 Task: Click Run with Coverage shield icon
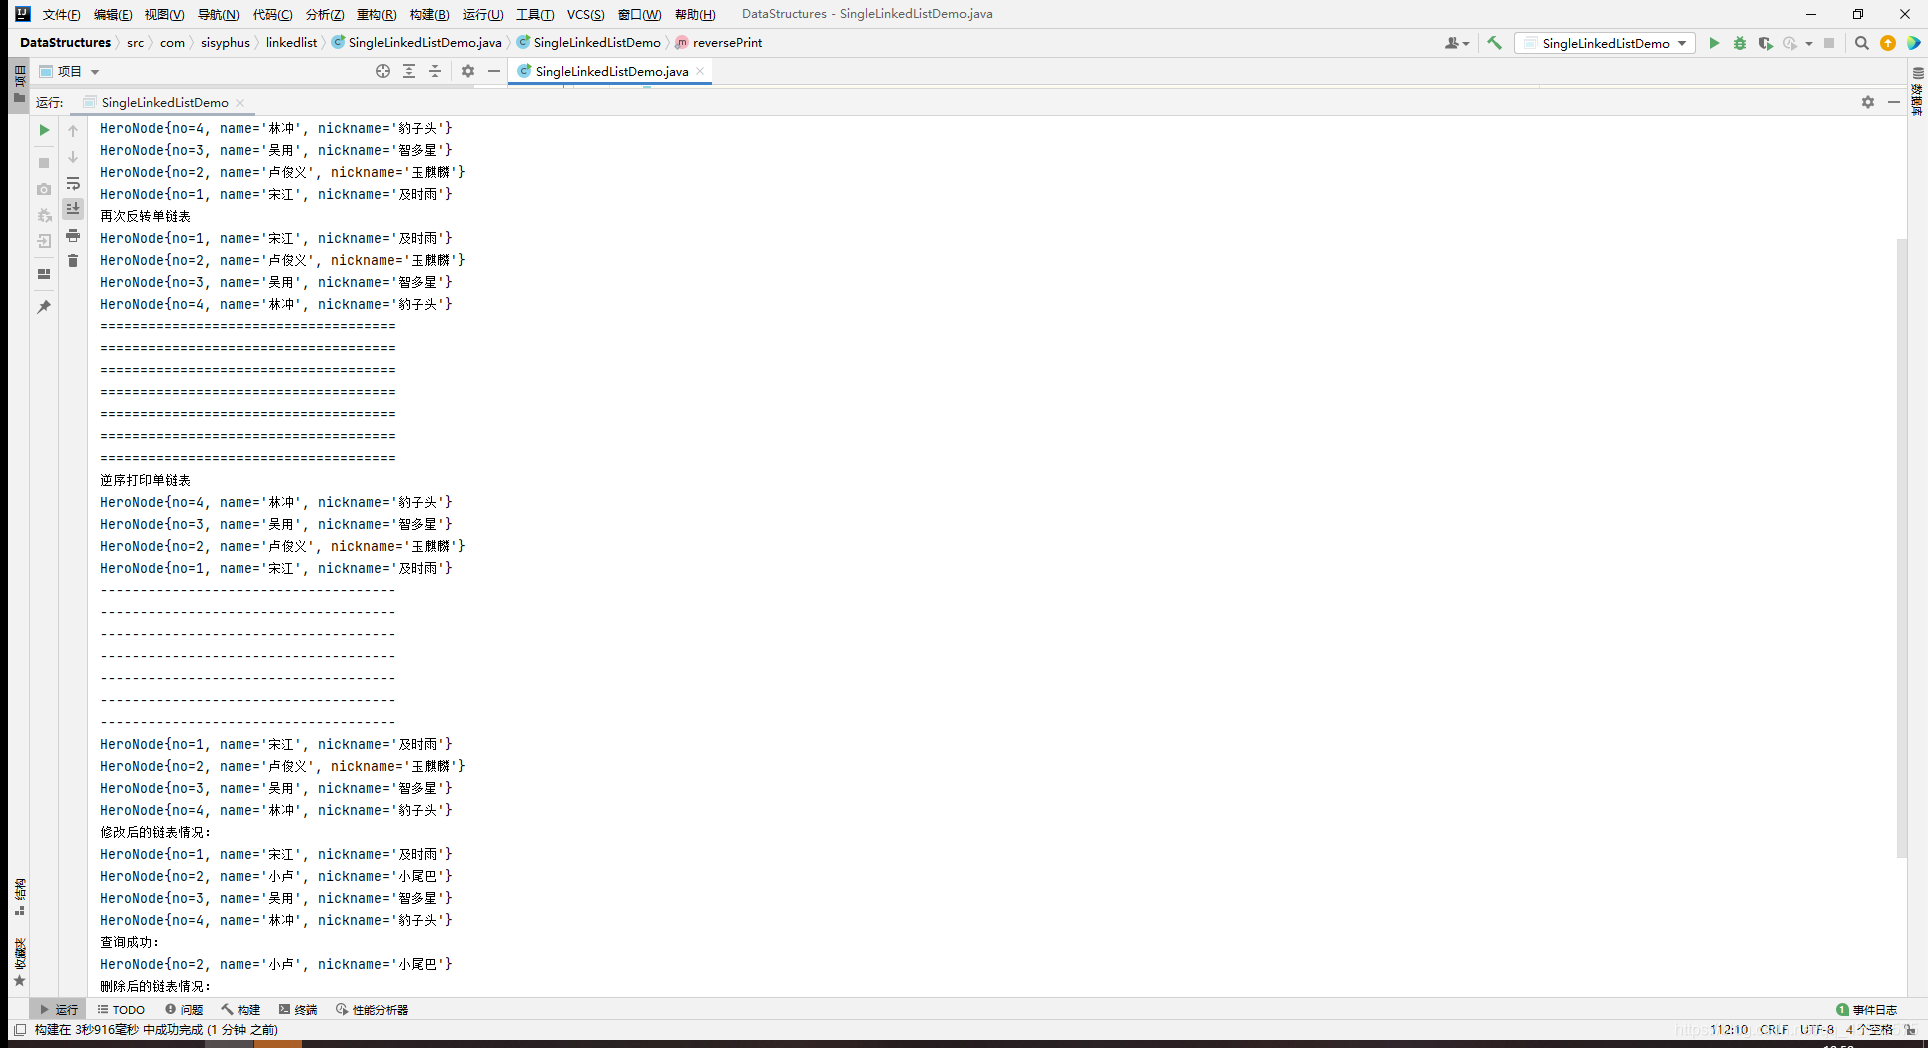click(x=1766, y=43)
